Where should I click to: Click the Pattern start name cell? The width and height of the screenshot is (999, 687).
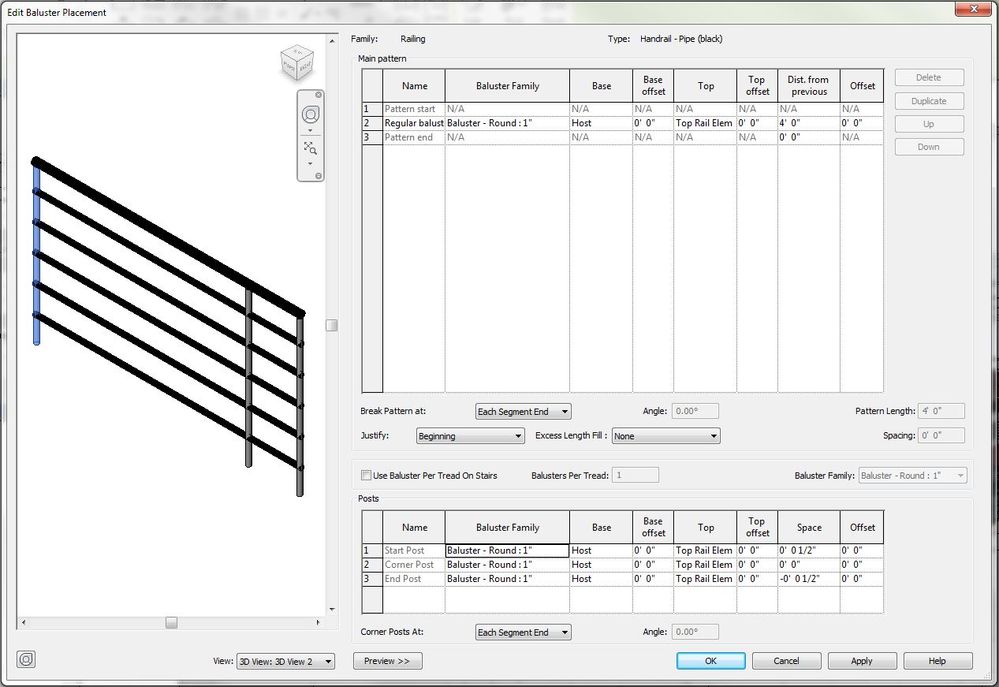point(413,109)
